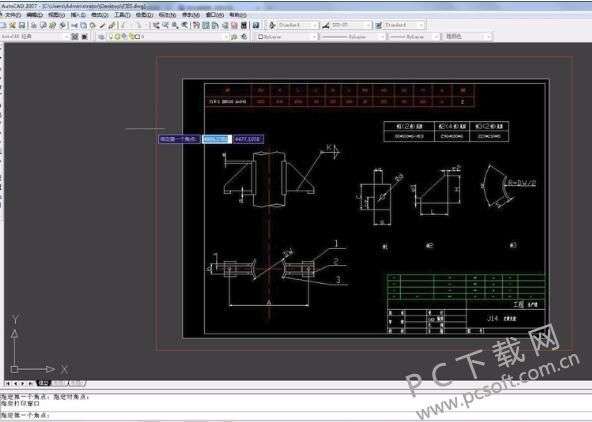Open the Properties palette icon
Screen dimensions: 592x422
tap(196, 25)
